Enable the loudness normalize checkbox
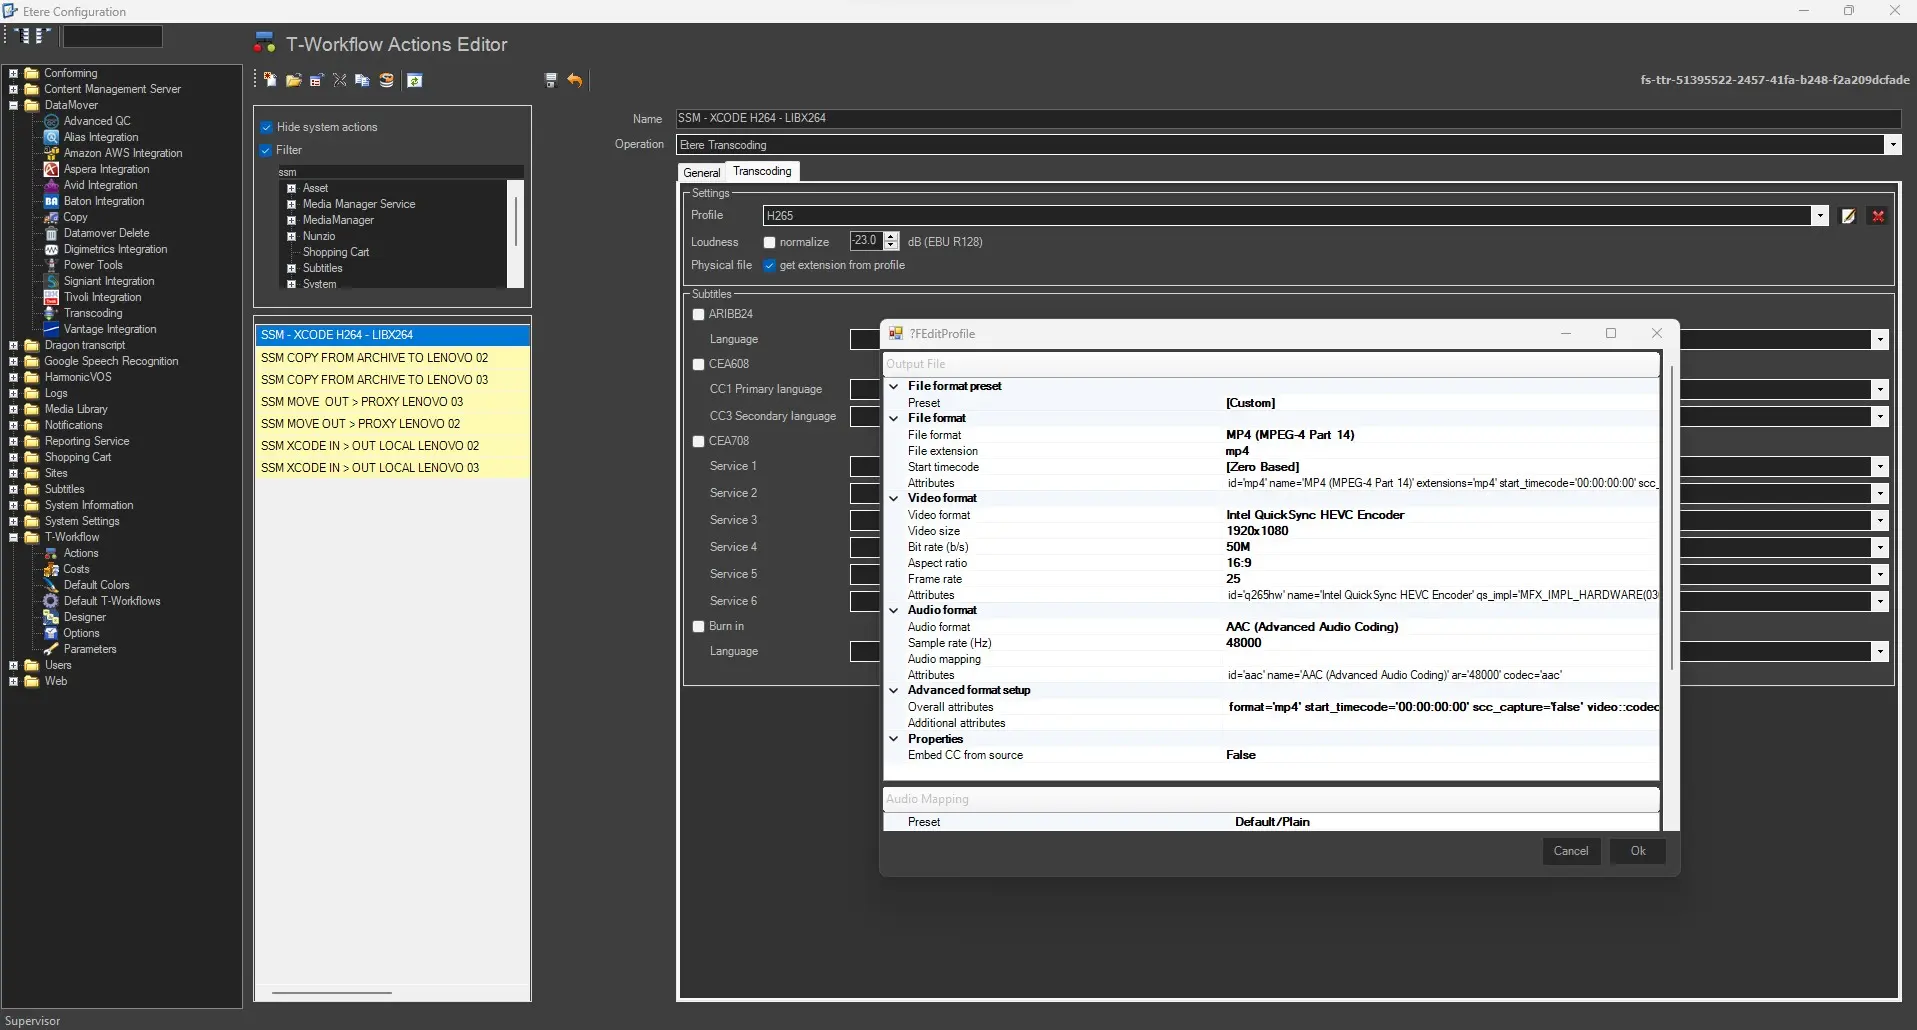 click(x=770, y=242)
